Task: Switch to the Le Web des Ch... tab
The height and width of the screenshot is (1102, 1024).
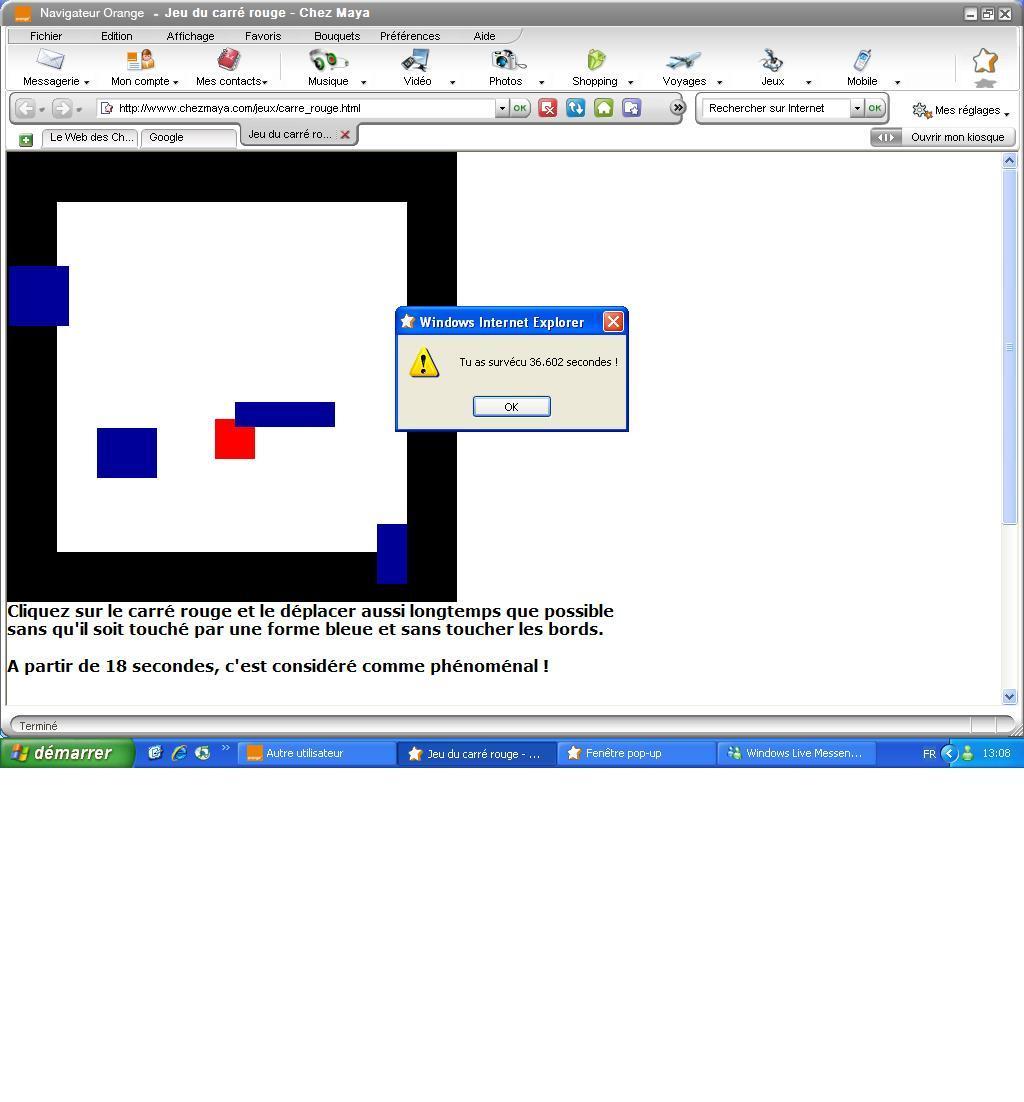Action: point(90,138)
